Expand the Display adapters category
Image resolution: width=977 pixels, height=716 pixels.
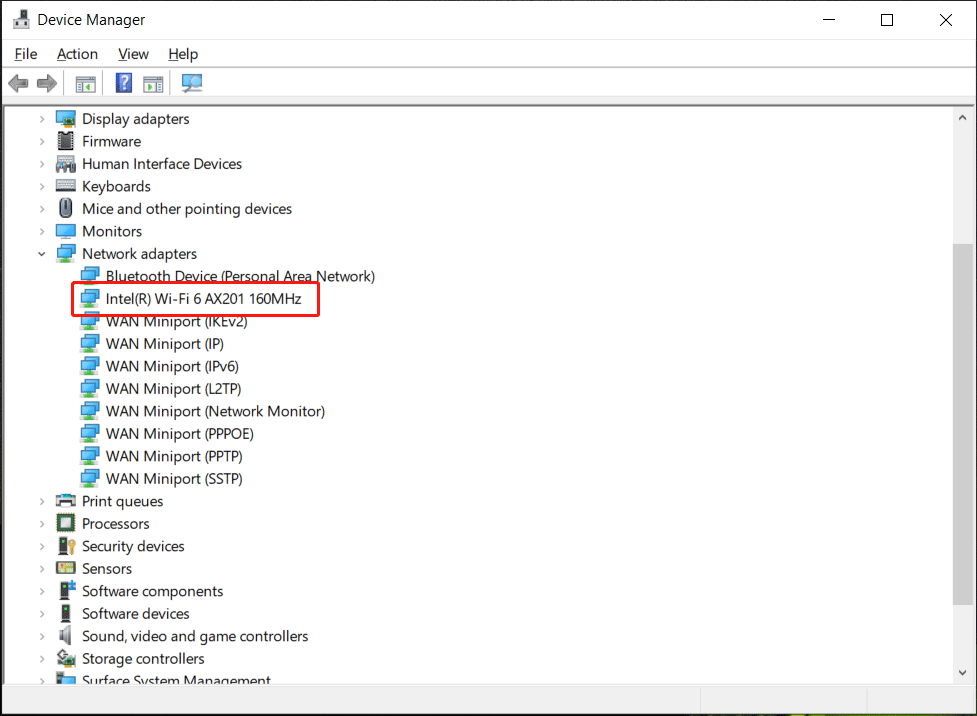point(41,118)
